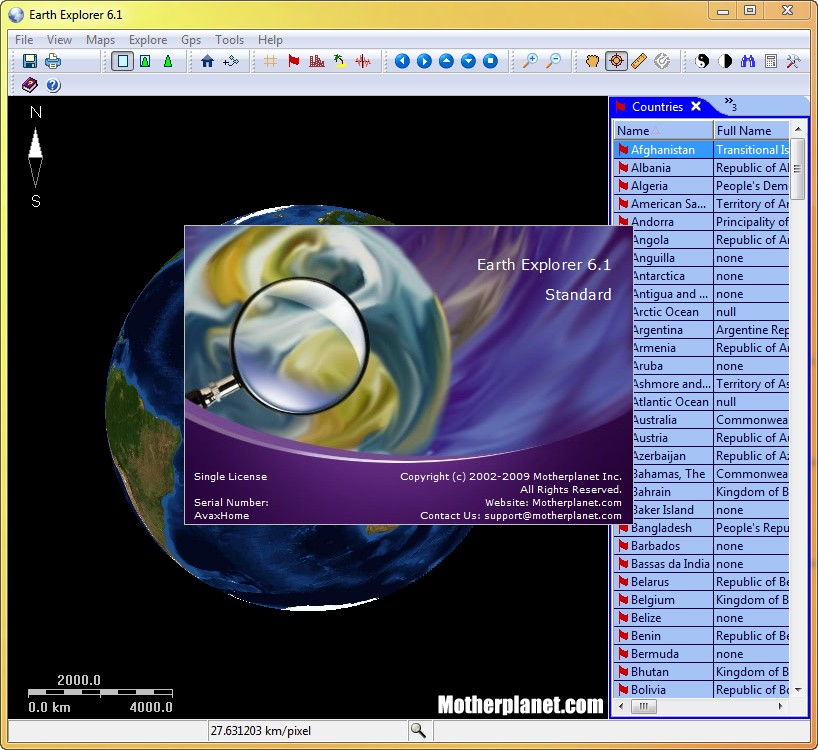This screenshot has width=818, height=750.
Task: Click the Home view icon
Action: click(208, 61)
